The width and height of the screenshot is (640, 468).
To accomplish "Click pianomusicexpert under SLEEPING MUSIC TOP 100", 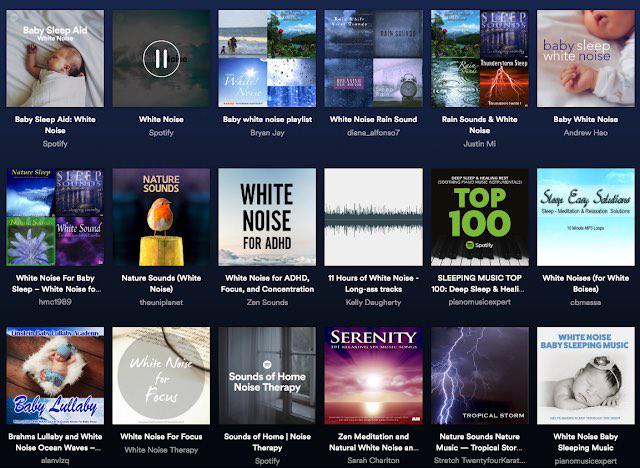I will tap(480, 302).
